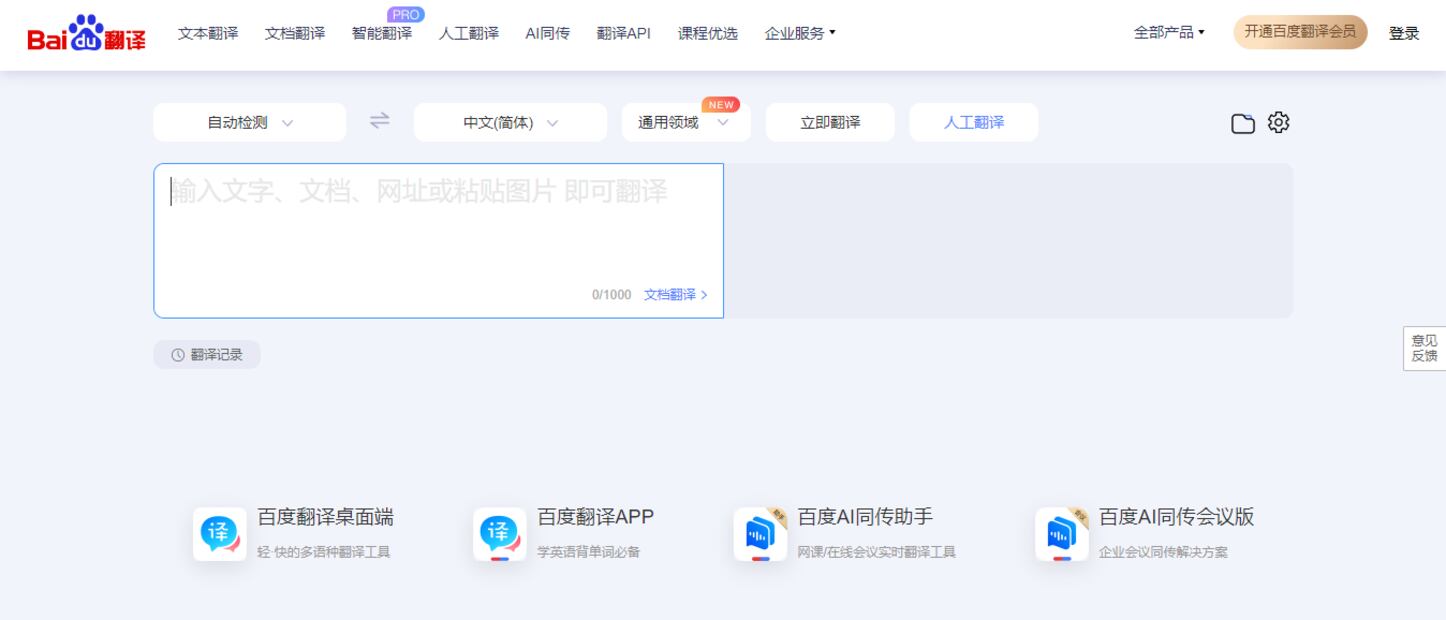Open the 通用领域 domain dropdown
The image size is (1446, 620).
685,123
